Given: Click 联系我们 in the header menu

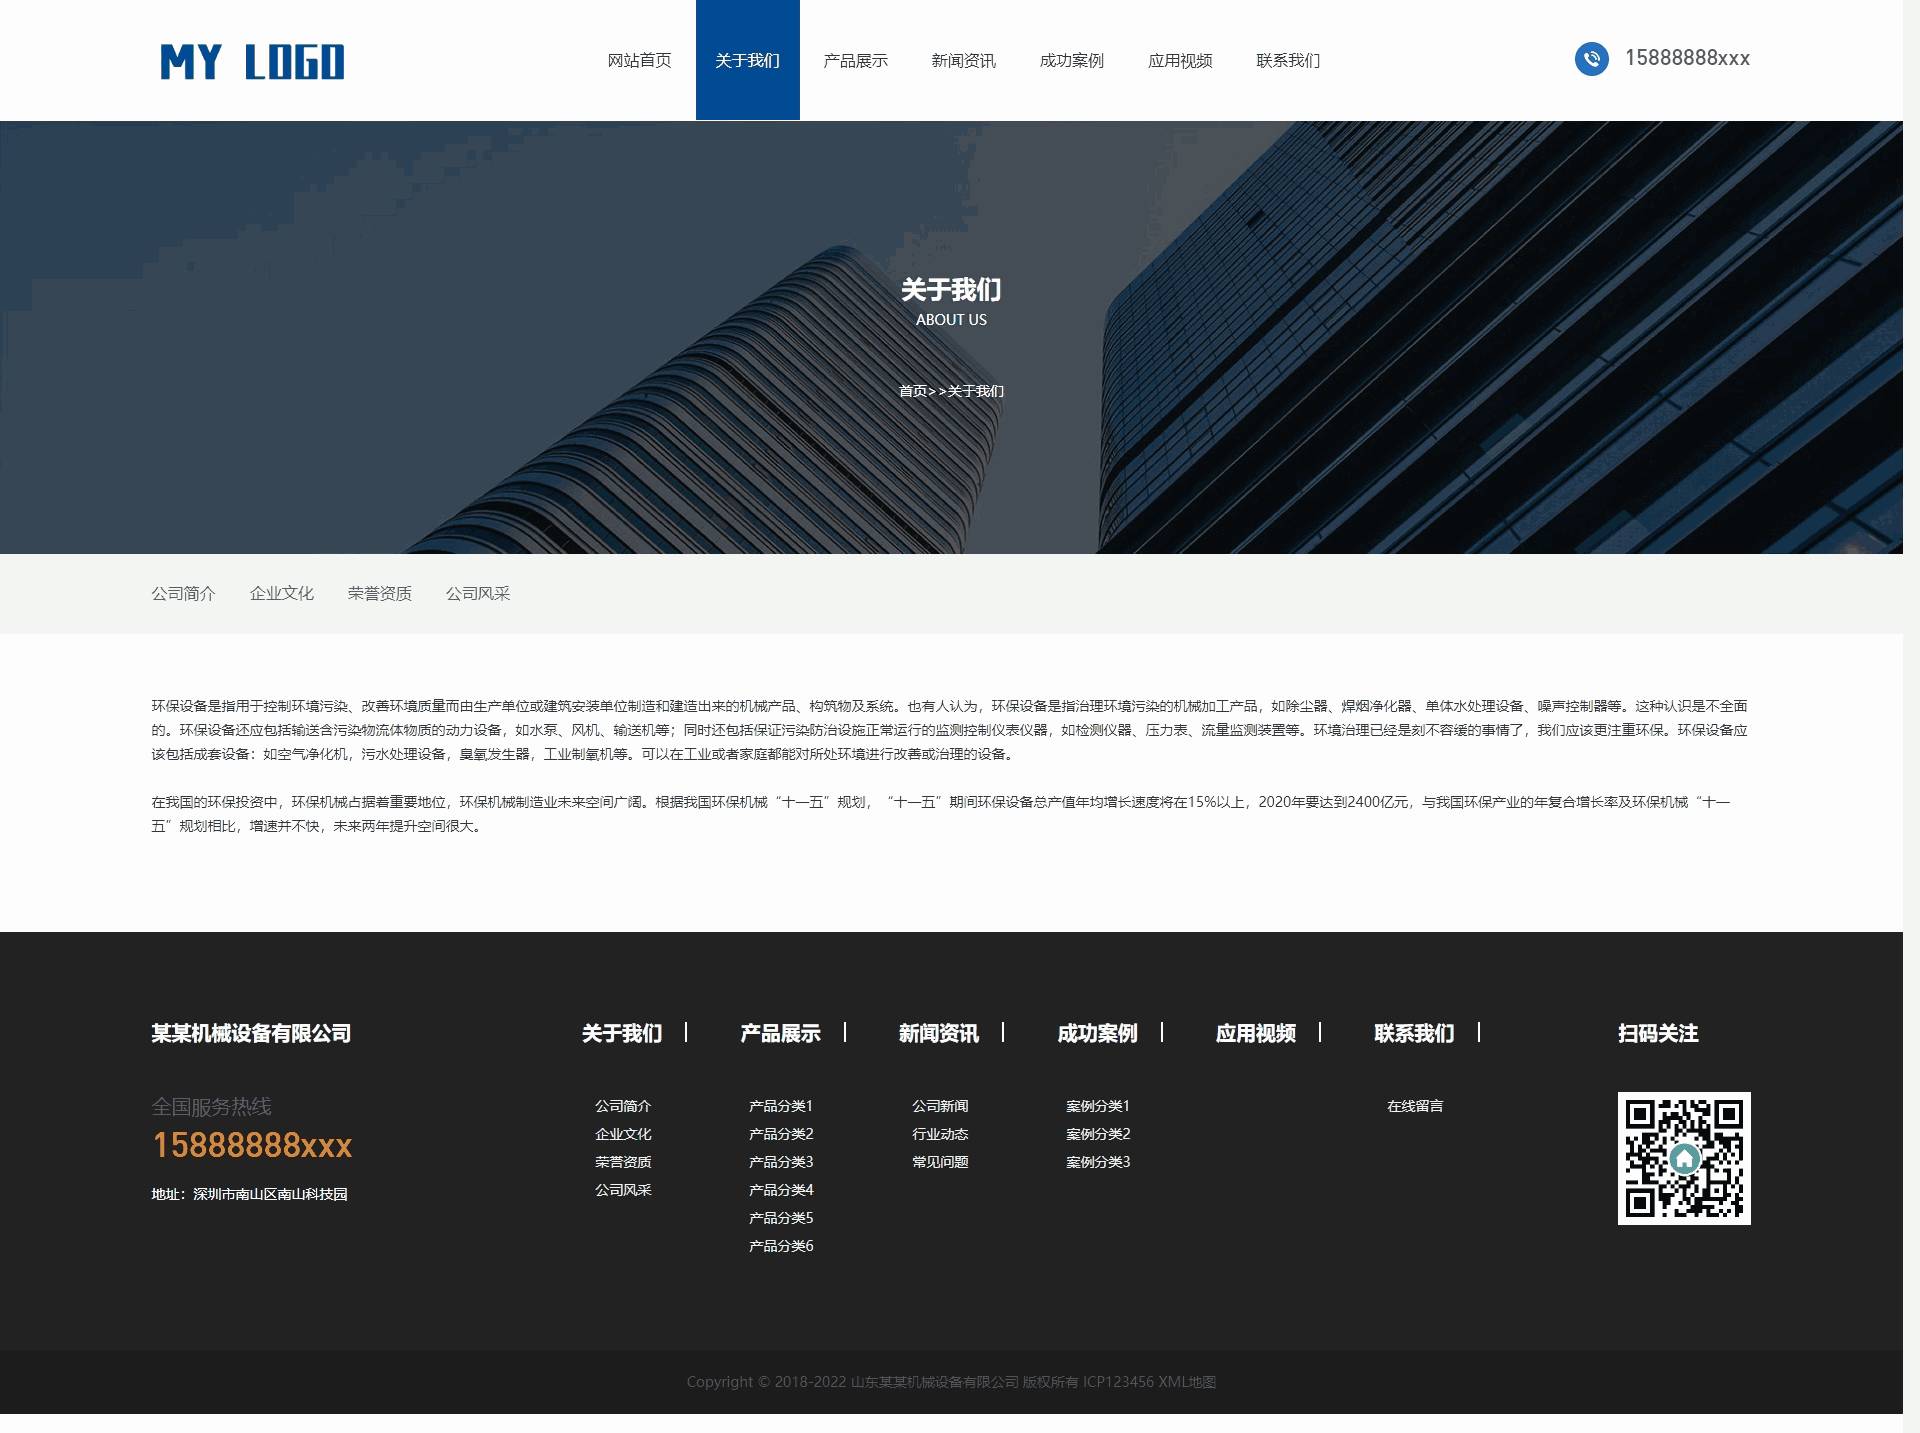Looking at the screenshot, I should tap(1288, 61).
